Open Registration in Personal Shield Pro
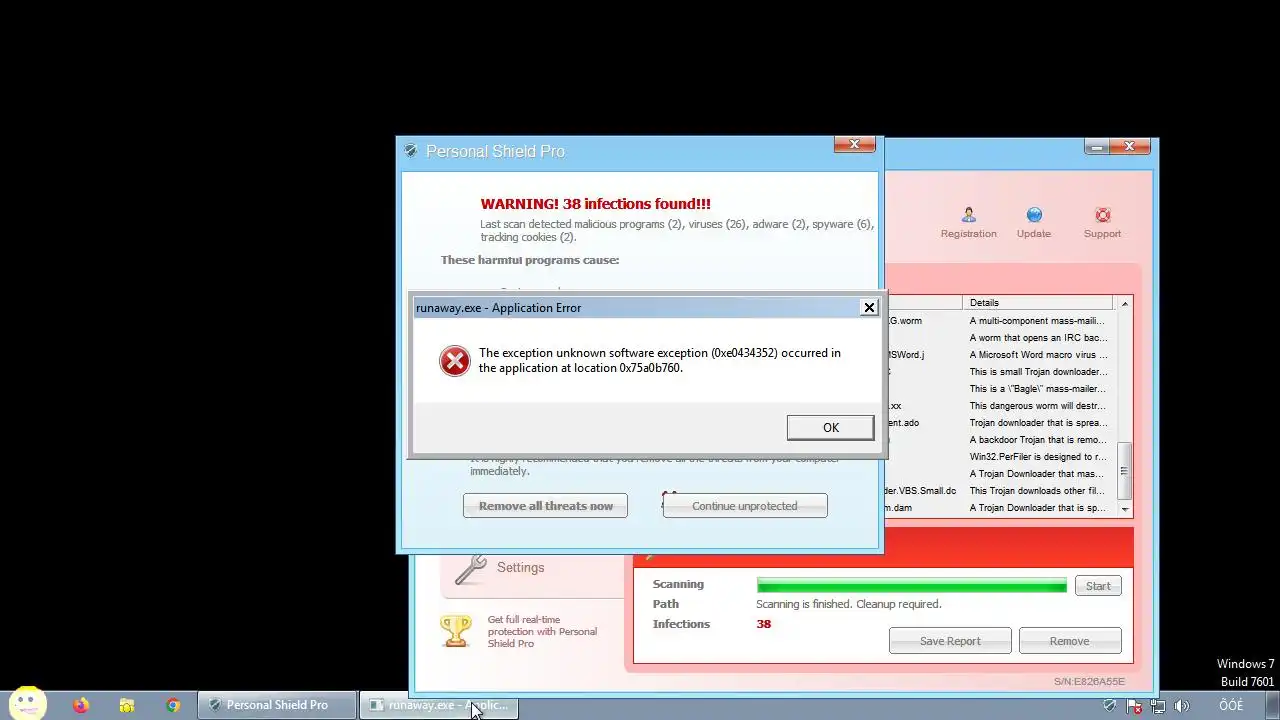The height and width of the screenshot is (720, 1280). pyautogui.click(x=968, y=222)
